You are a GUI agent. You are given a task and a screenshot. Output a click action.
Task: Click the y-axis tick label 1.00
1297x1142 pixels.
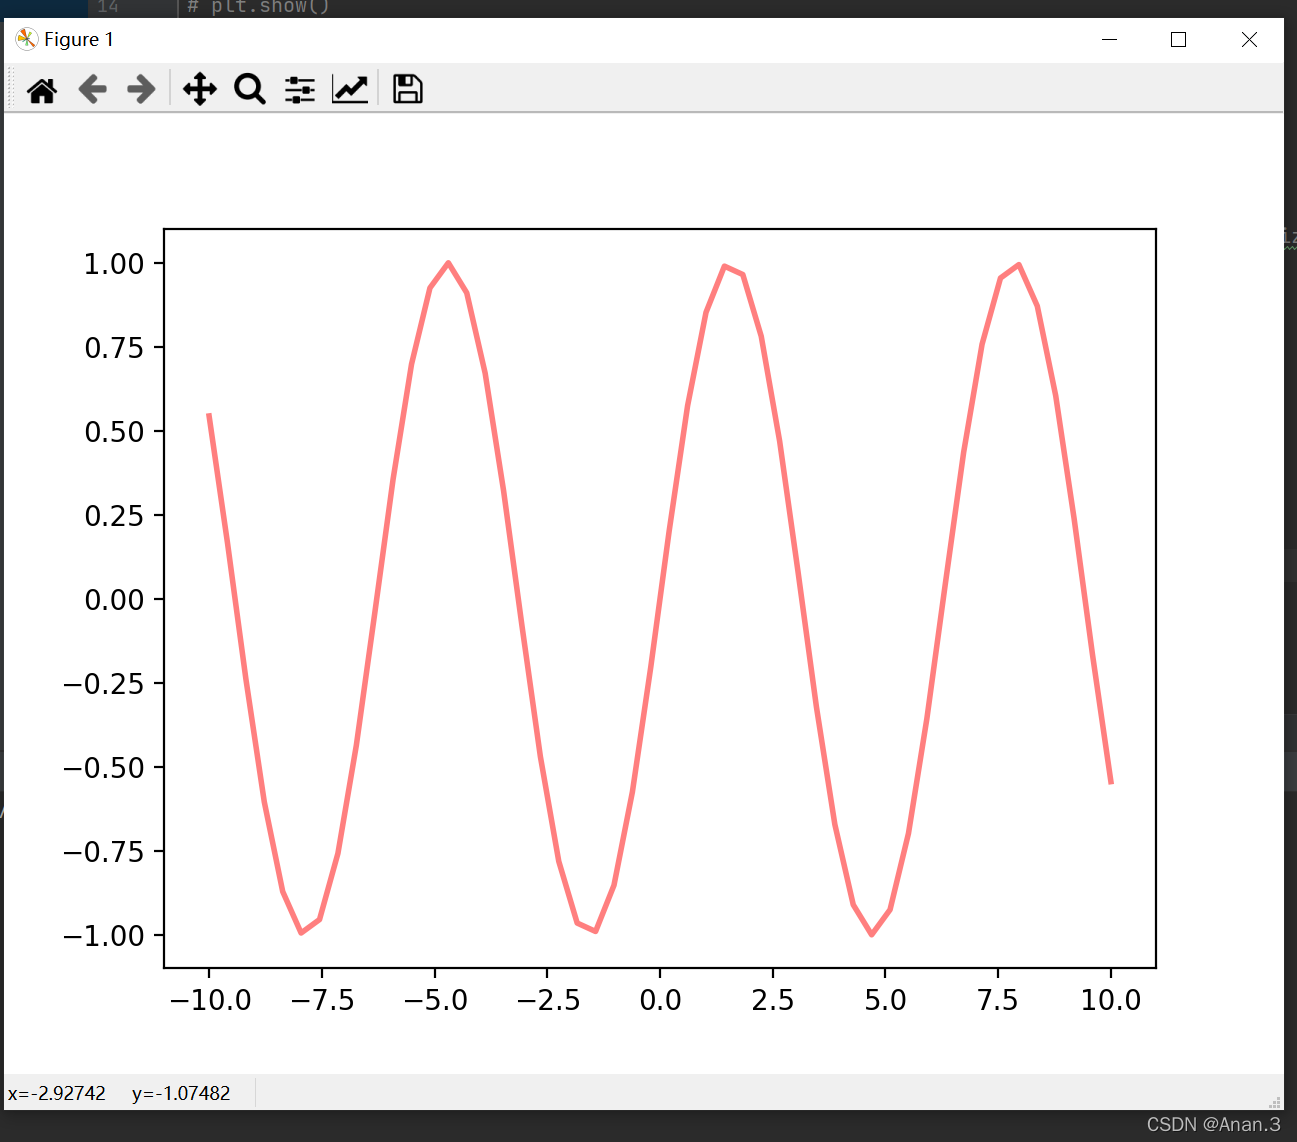(x=114, y=264)
